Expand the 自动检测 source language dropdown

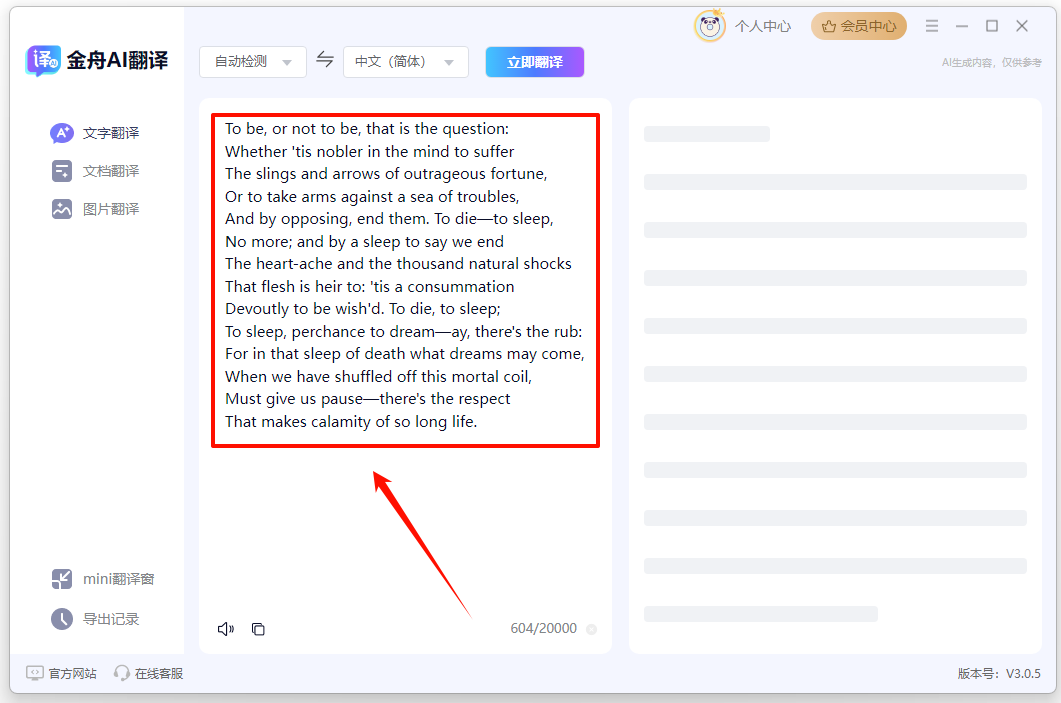[x=253, y=62]
